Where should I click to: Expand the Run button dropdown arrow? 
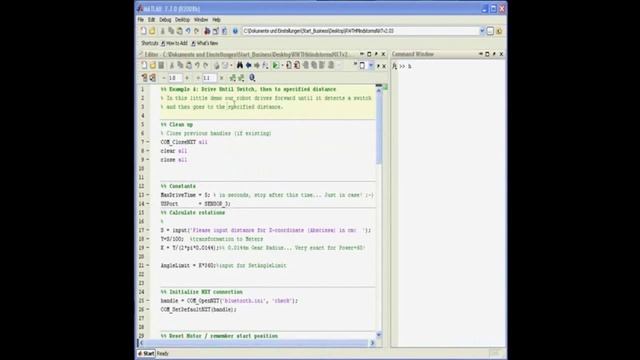tap(282, 65)
